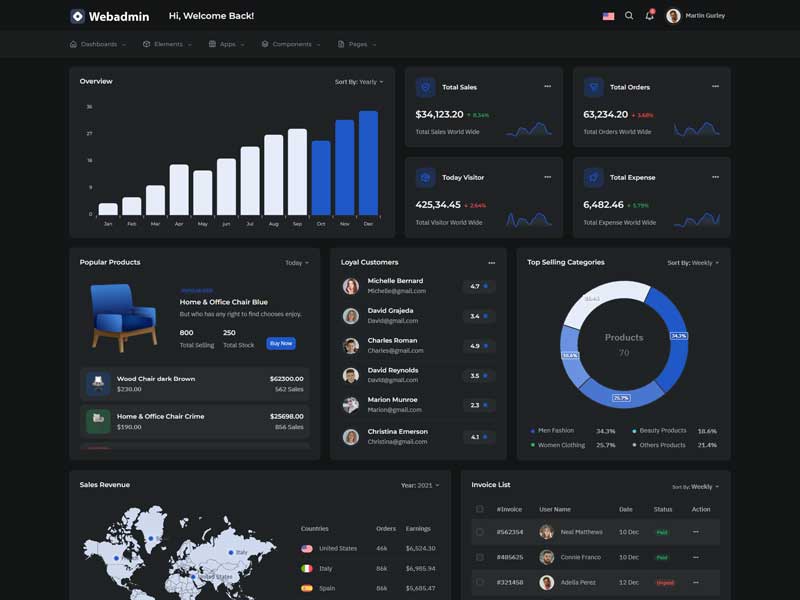Open Loyal Customers more options menu
This screenshot has height=600, width=800.
[x=491, y=263]
